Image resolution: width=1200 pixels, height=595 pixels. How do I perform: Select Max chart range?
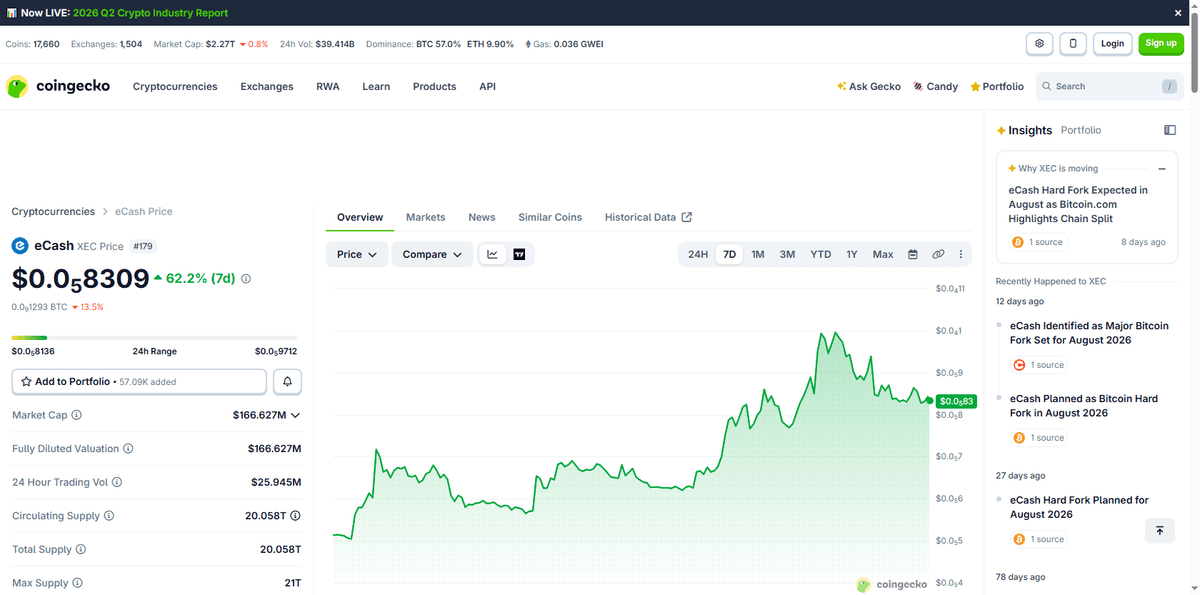(883, 255)
